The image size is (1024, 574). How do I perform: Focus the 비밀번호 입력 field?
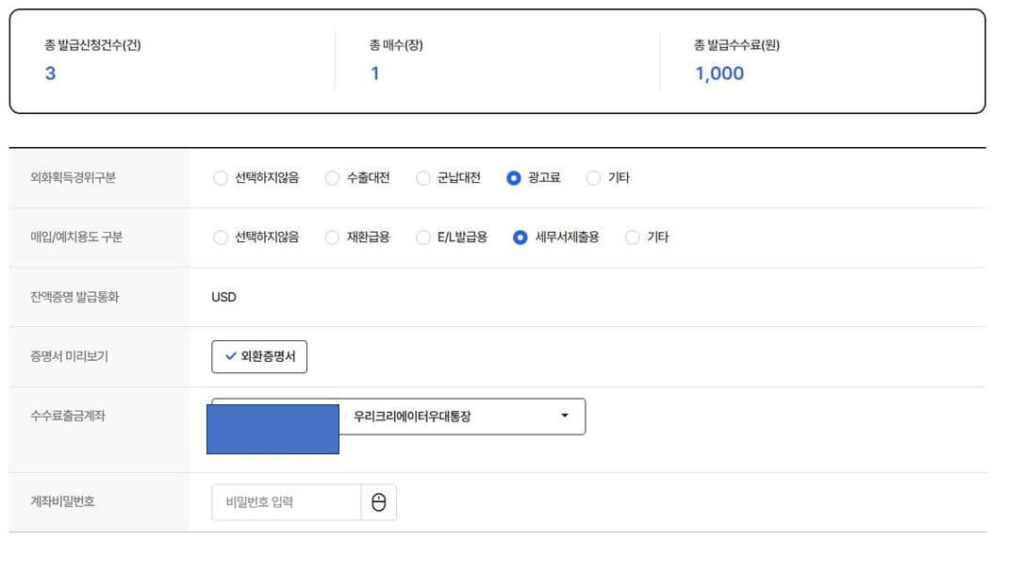(286, 502)
